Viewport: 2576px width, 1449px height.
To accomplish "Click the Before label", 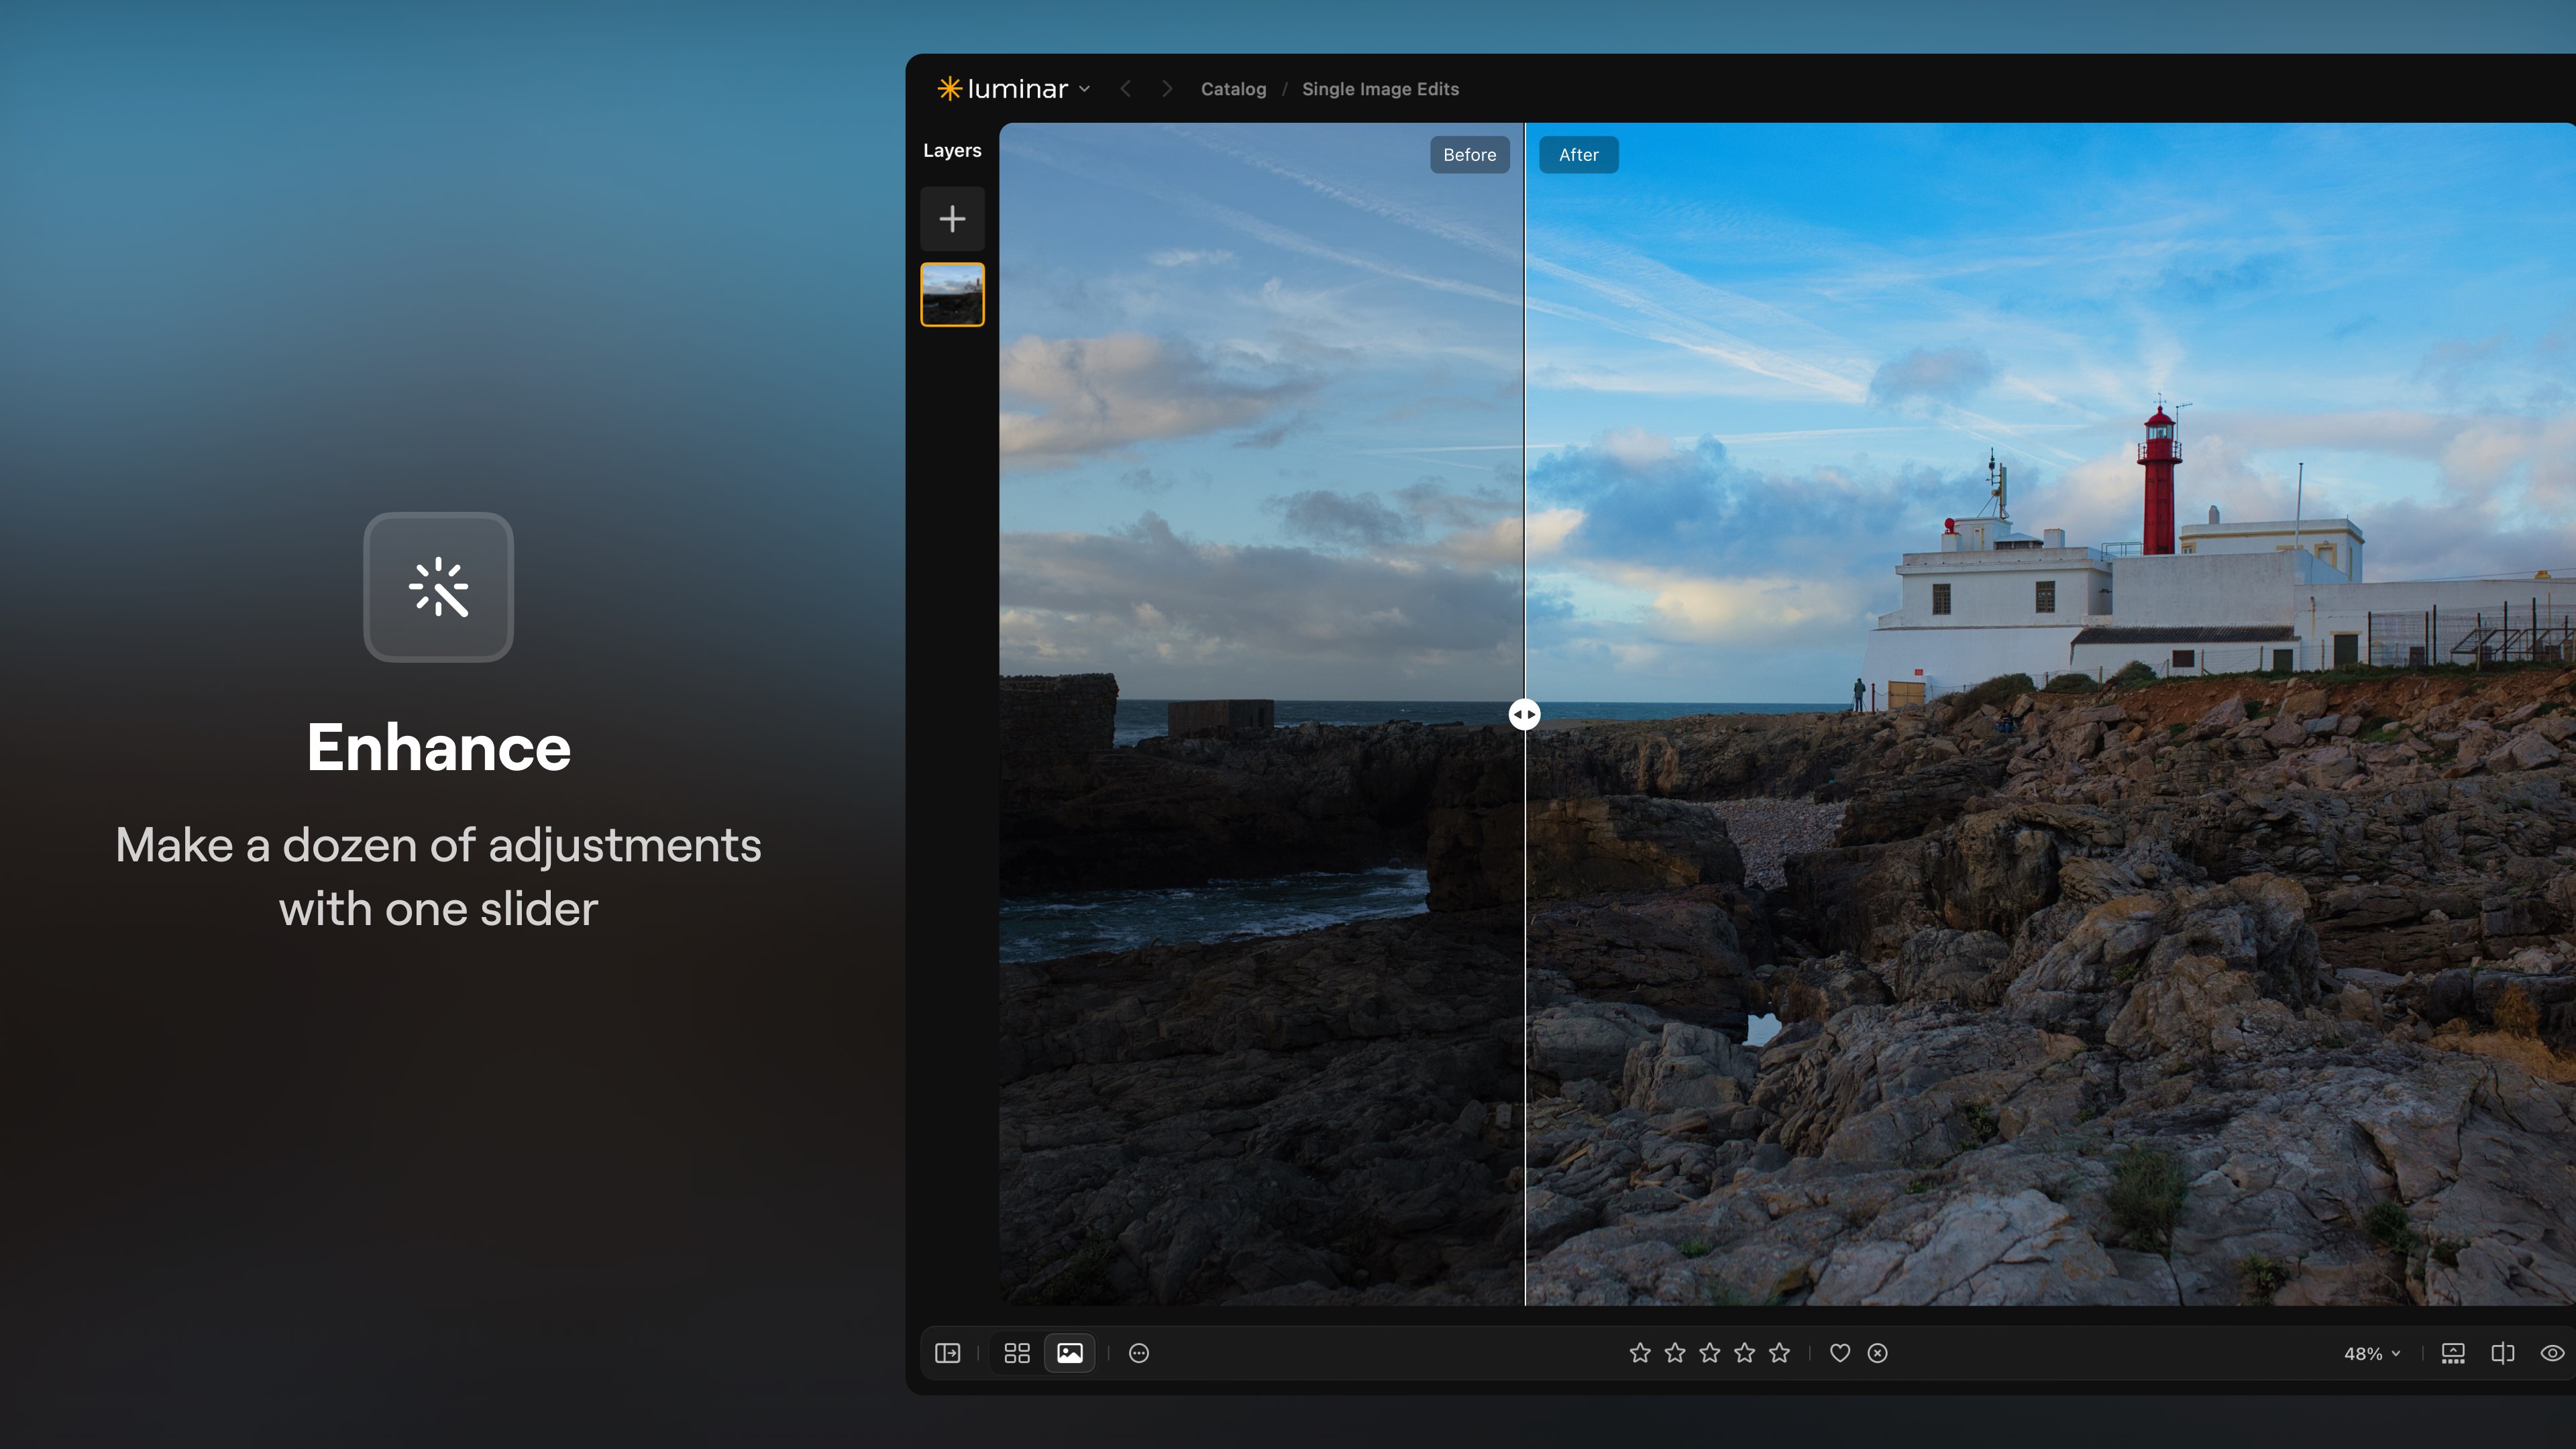I will [x=1469, y=155].
